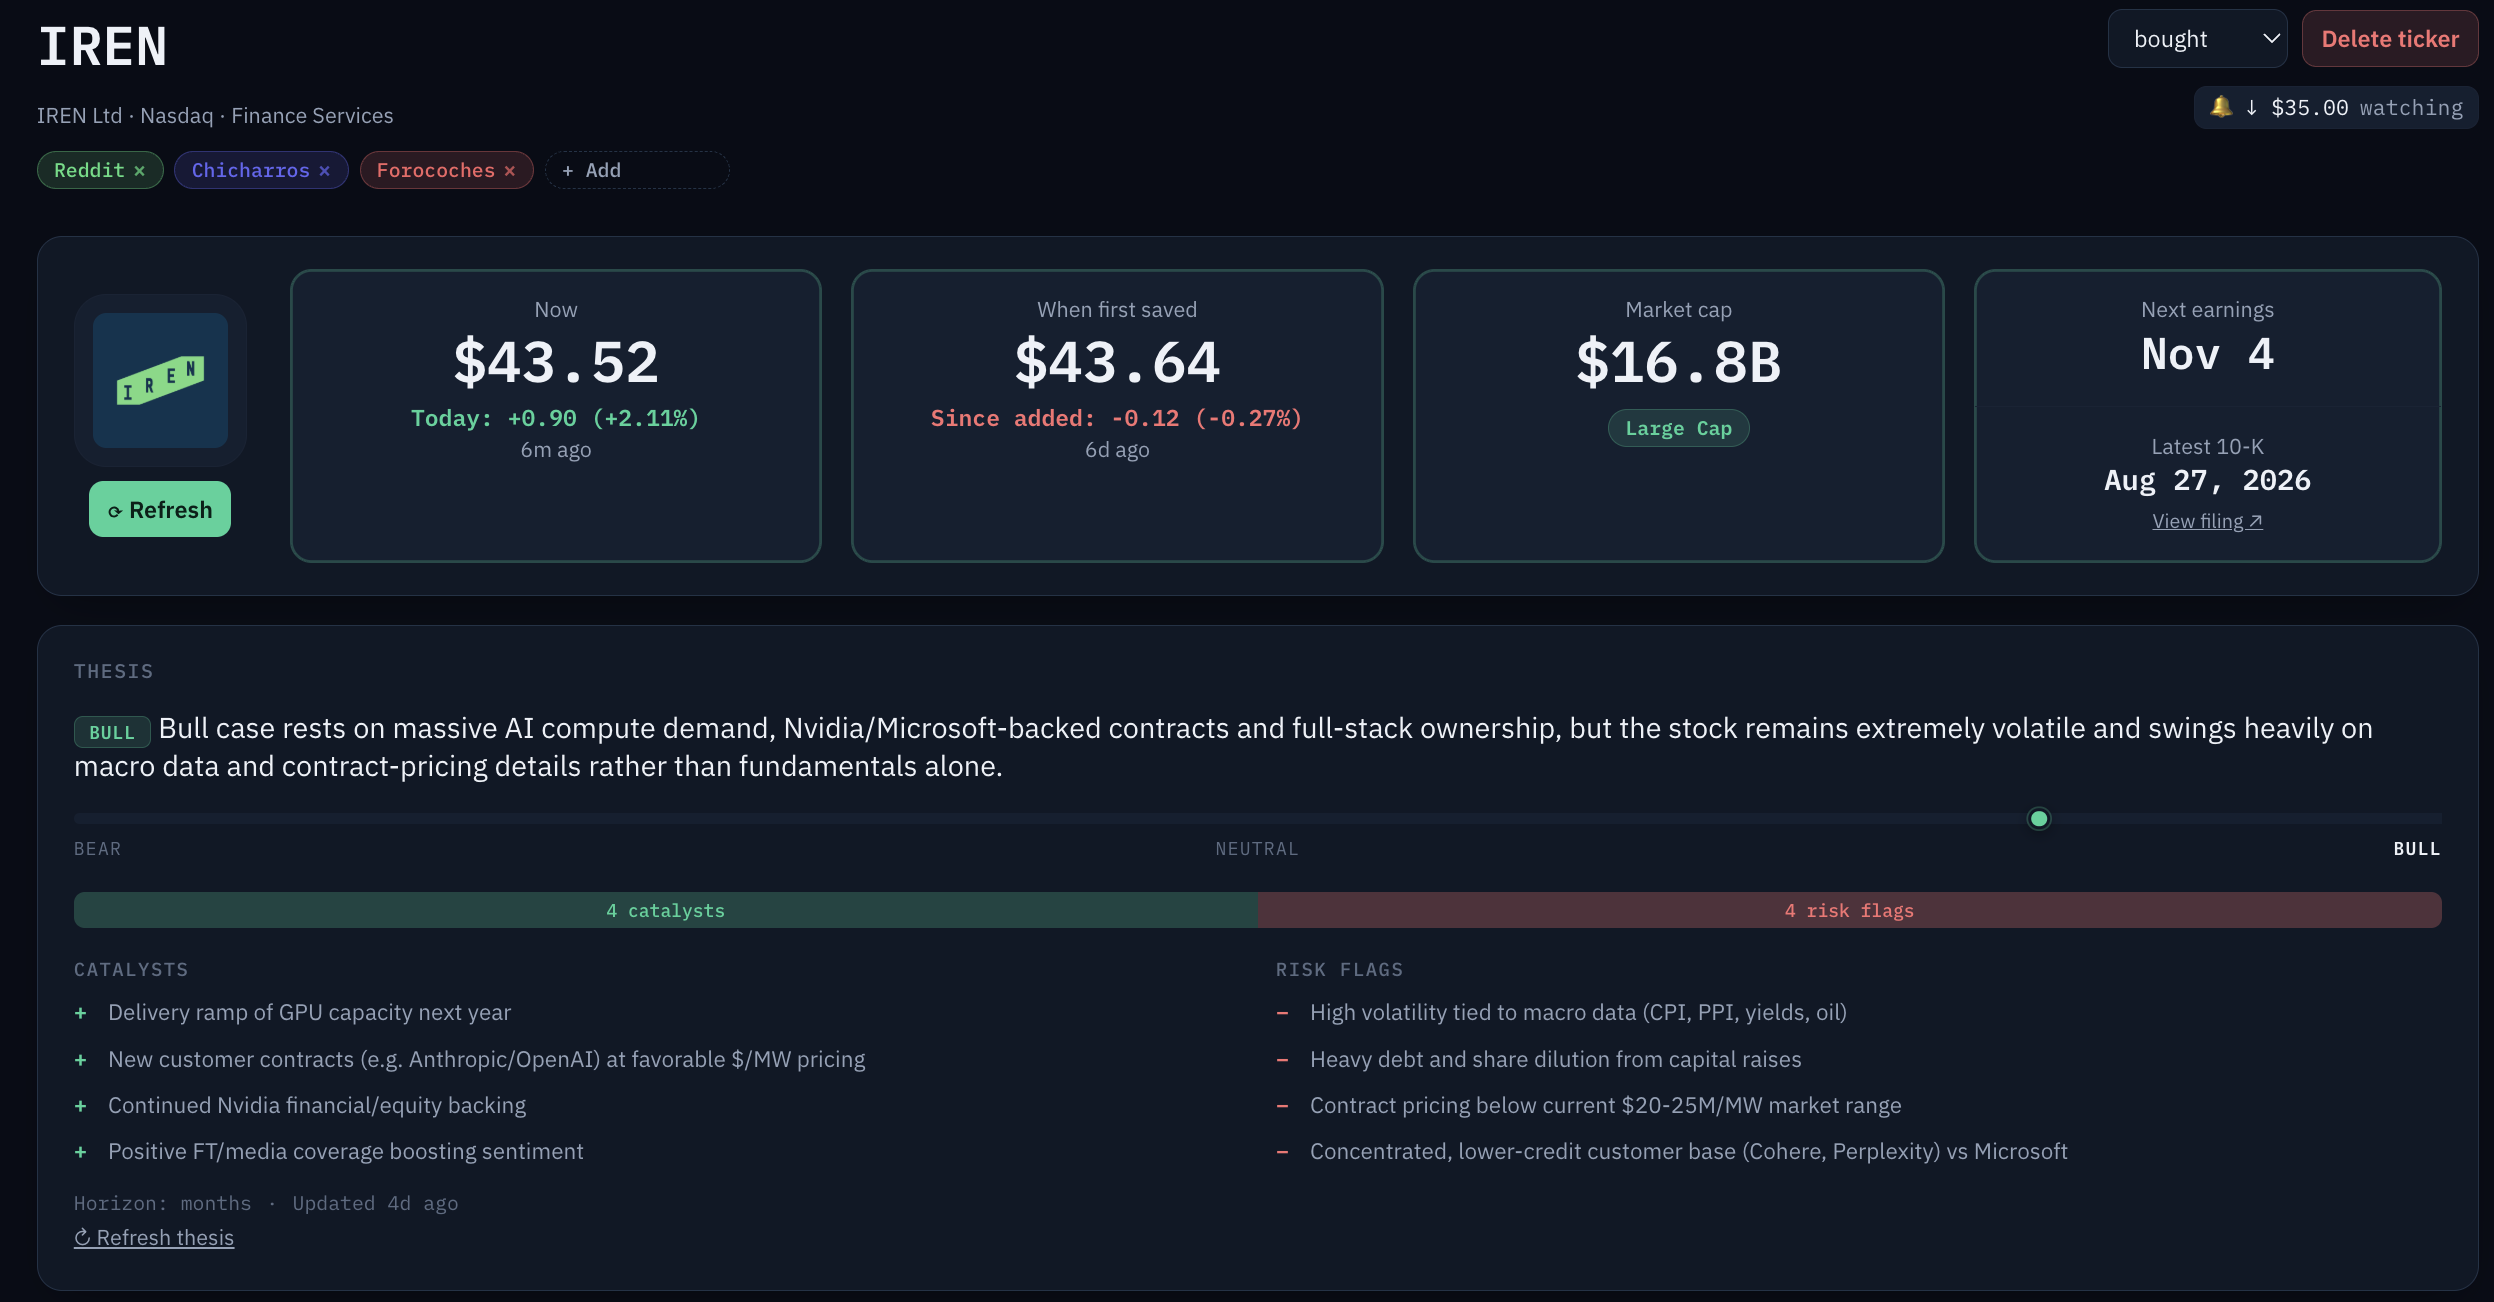Click risk flag about concentrated lower-credit customers
Image resolution: width=2494 pixels, height=1302 pixels.
[1688, 1151]
